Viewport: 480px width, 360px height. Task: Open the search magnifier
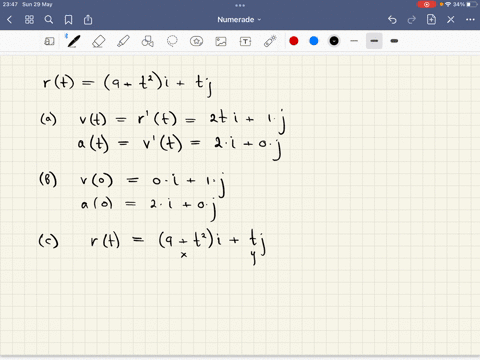coord(49,20)
